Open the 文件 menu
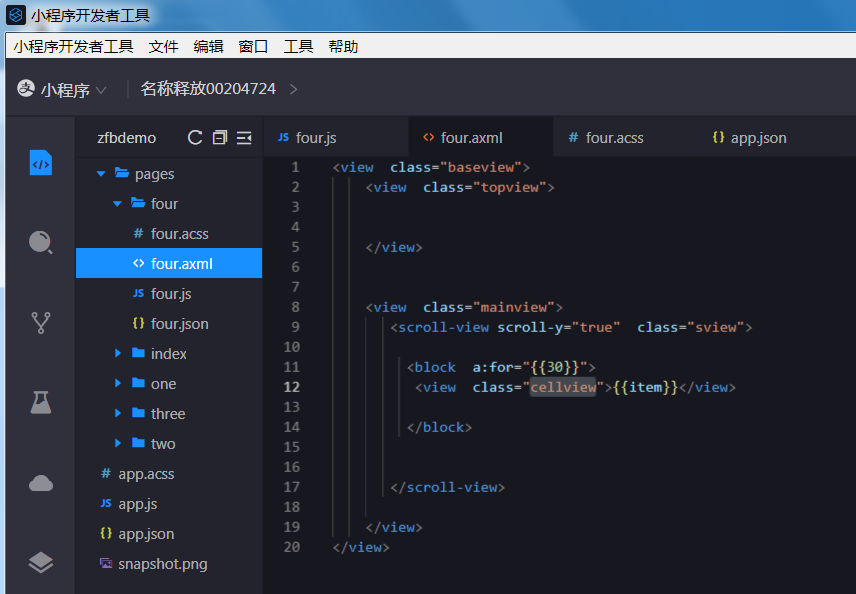 point(163,46)
